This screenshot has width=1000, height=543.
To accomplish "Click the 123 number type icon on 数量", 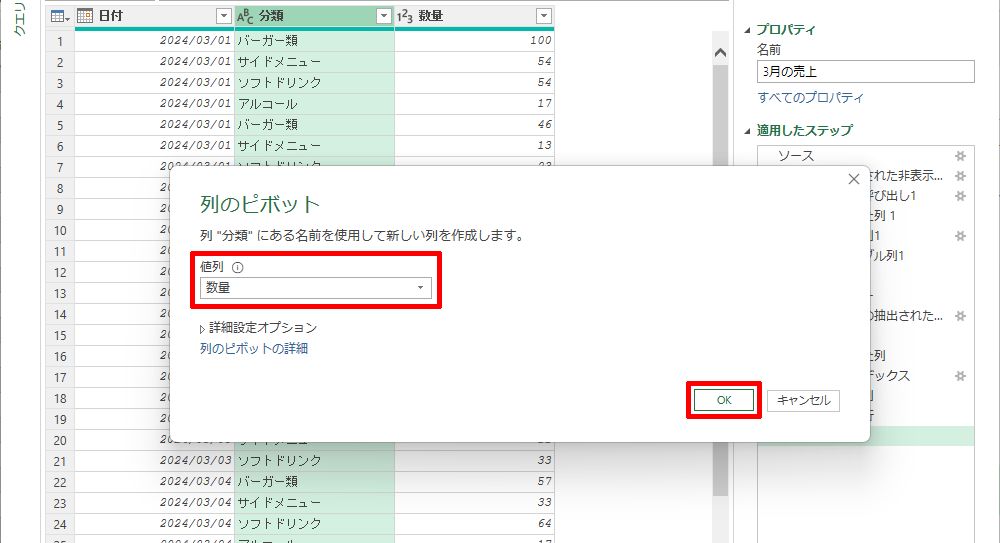I will 405,17.
